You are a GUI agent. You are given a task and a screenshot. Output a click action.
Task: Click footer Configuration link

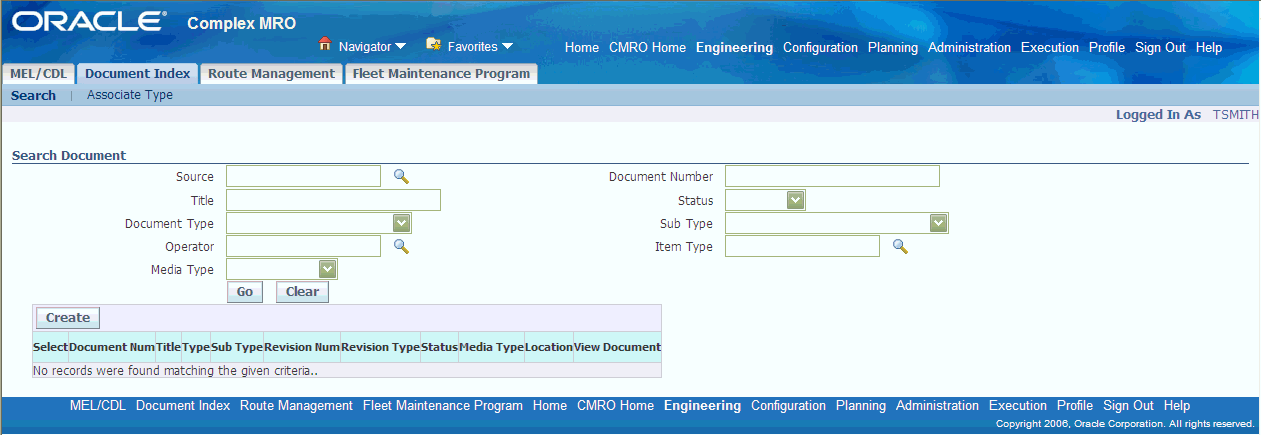788,406
